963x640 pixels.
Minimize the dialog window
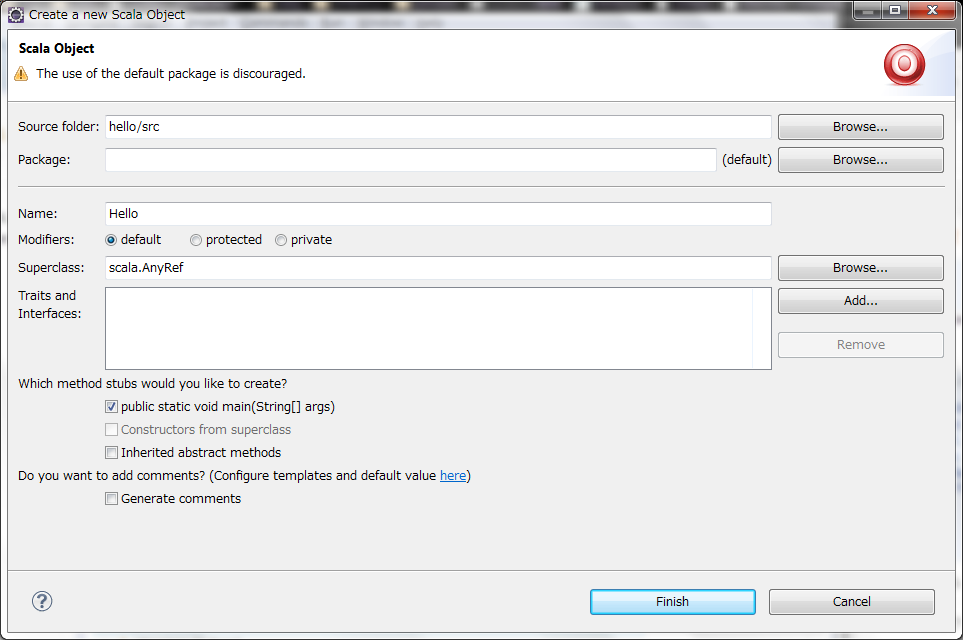(868, 10)
